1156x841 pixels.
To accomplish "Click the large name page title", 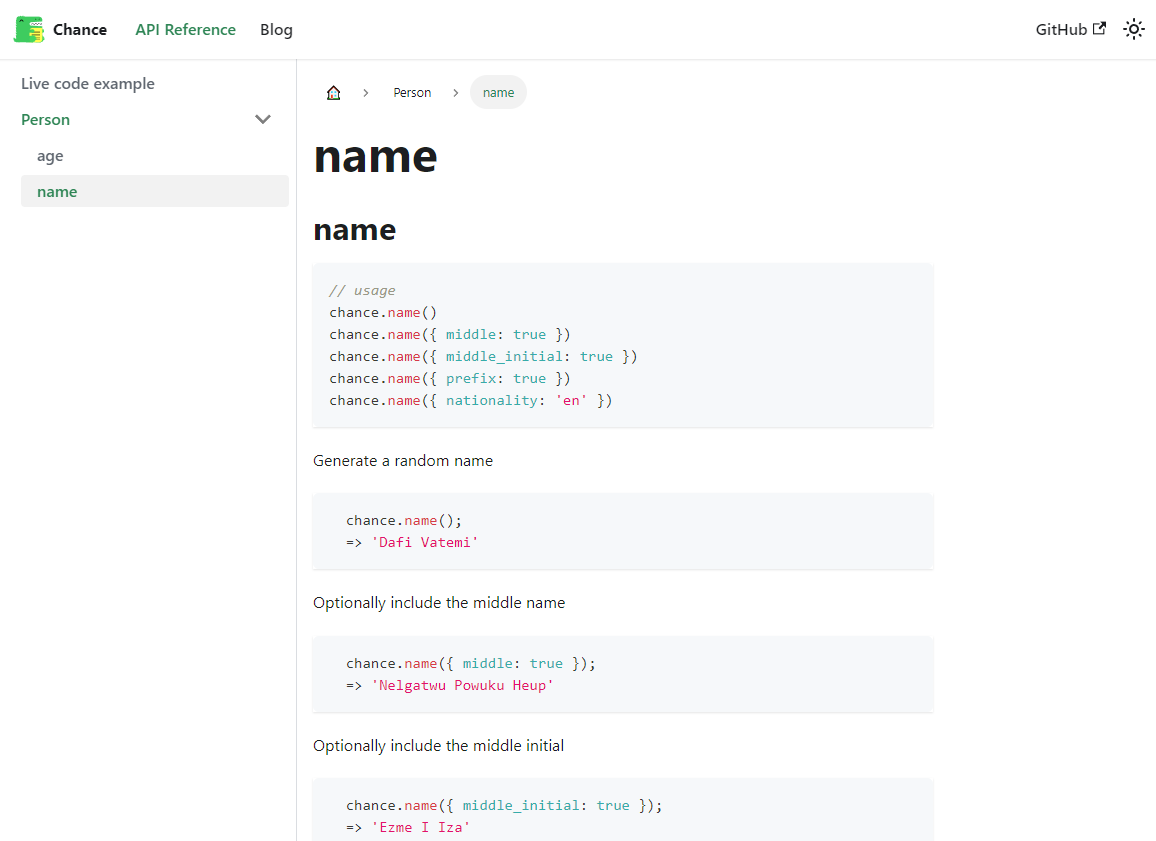I will (x=375, y=156).
